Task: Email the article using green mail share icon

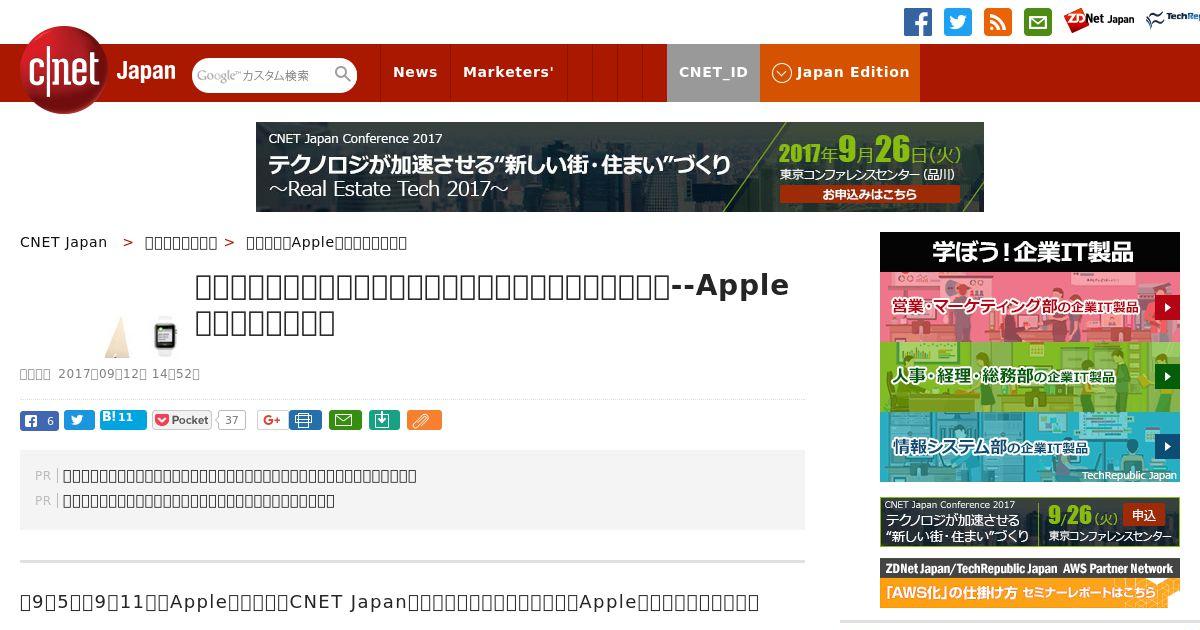Action: 345,420
